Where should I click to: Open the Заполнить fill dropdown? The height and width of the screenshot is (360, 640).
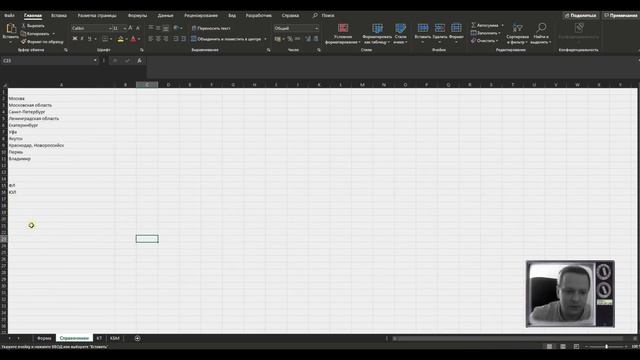coord(485,33)
